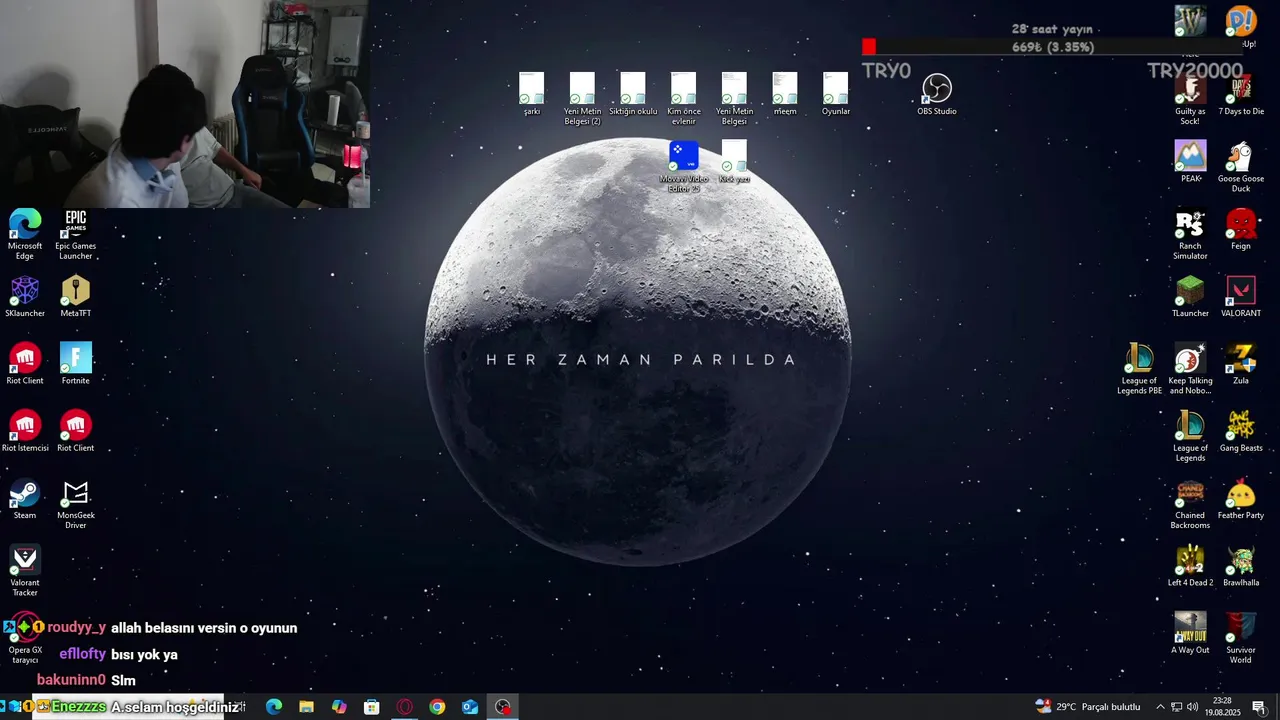Select the 7 Days to Die icon
Image resolution: width=1280 pixels, height=720 pixels.
coord(1241,94)
